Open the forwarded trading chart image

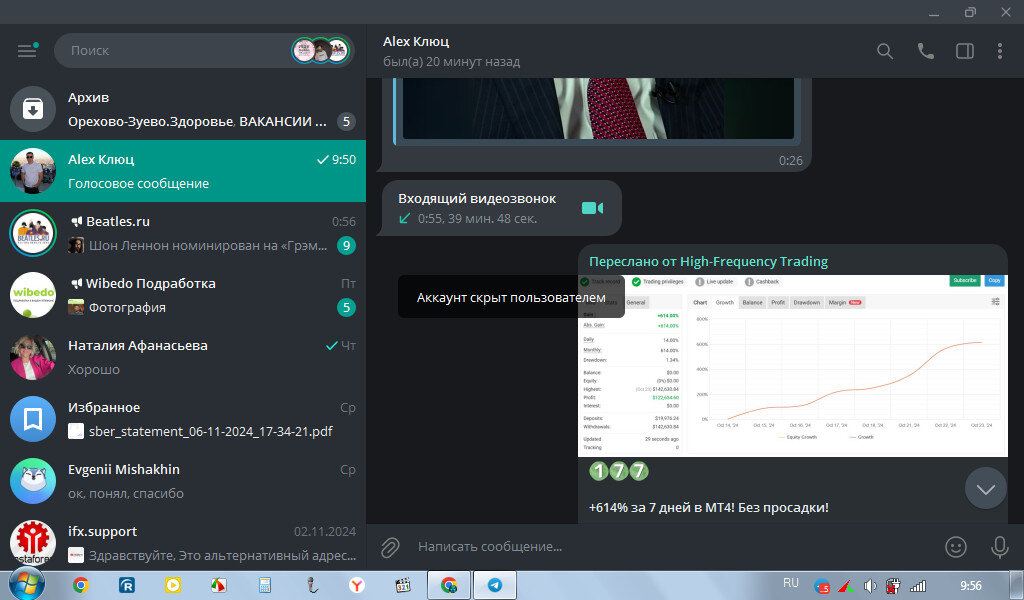click(793, 366)
